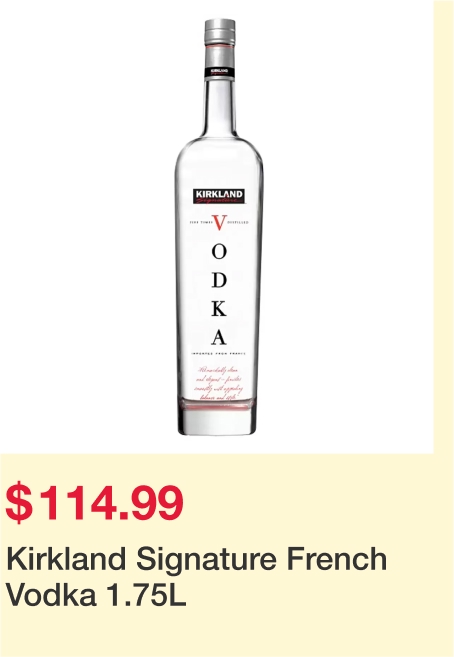Click the letter D on the bottle
Viewport: 454px width, 657px height.
pyautogui.click(x=219, y=280)
